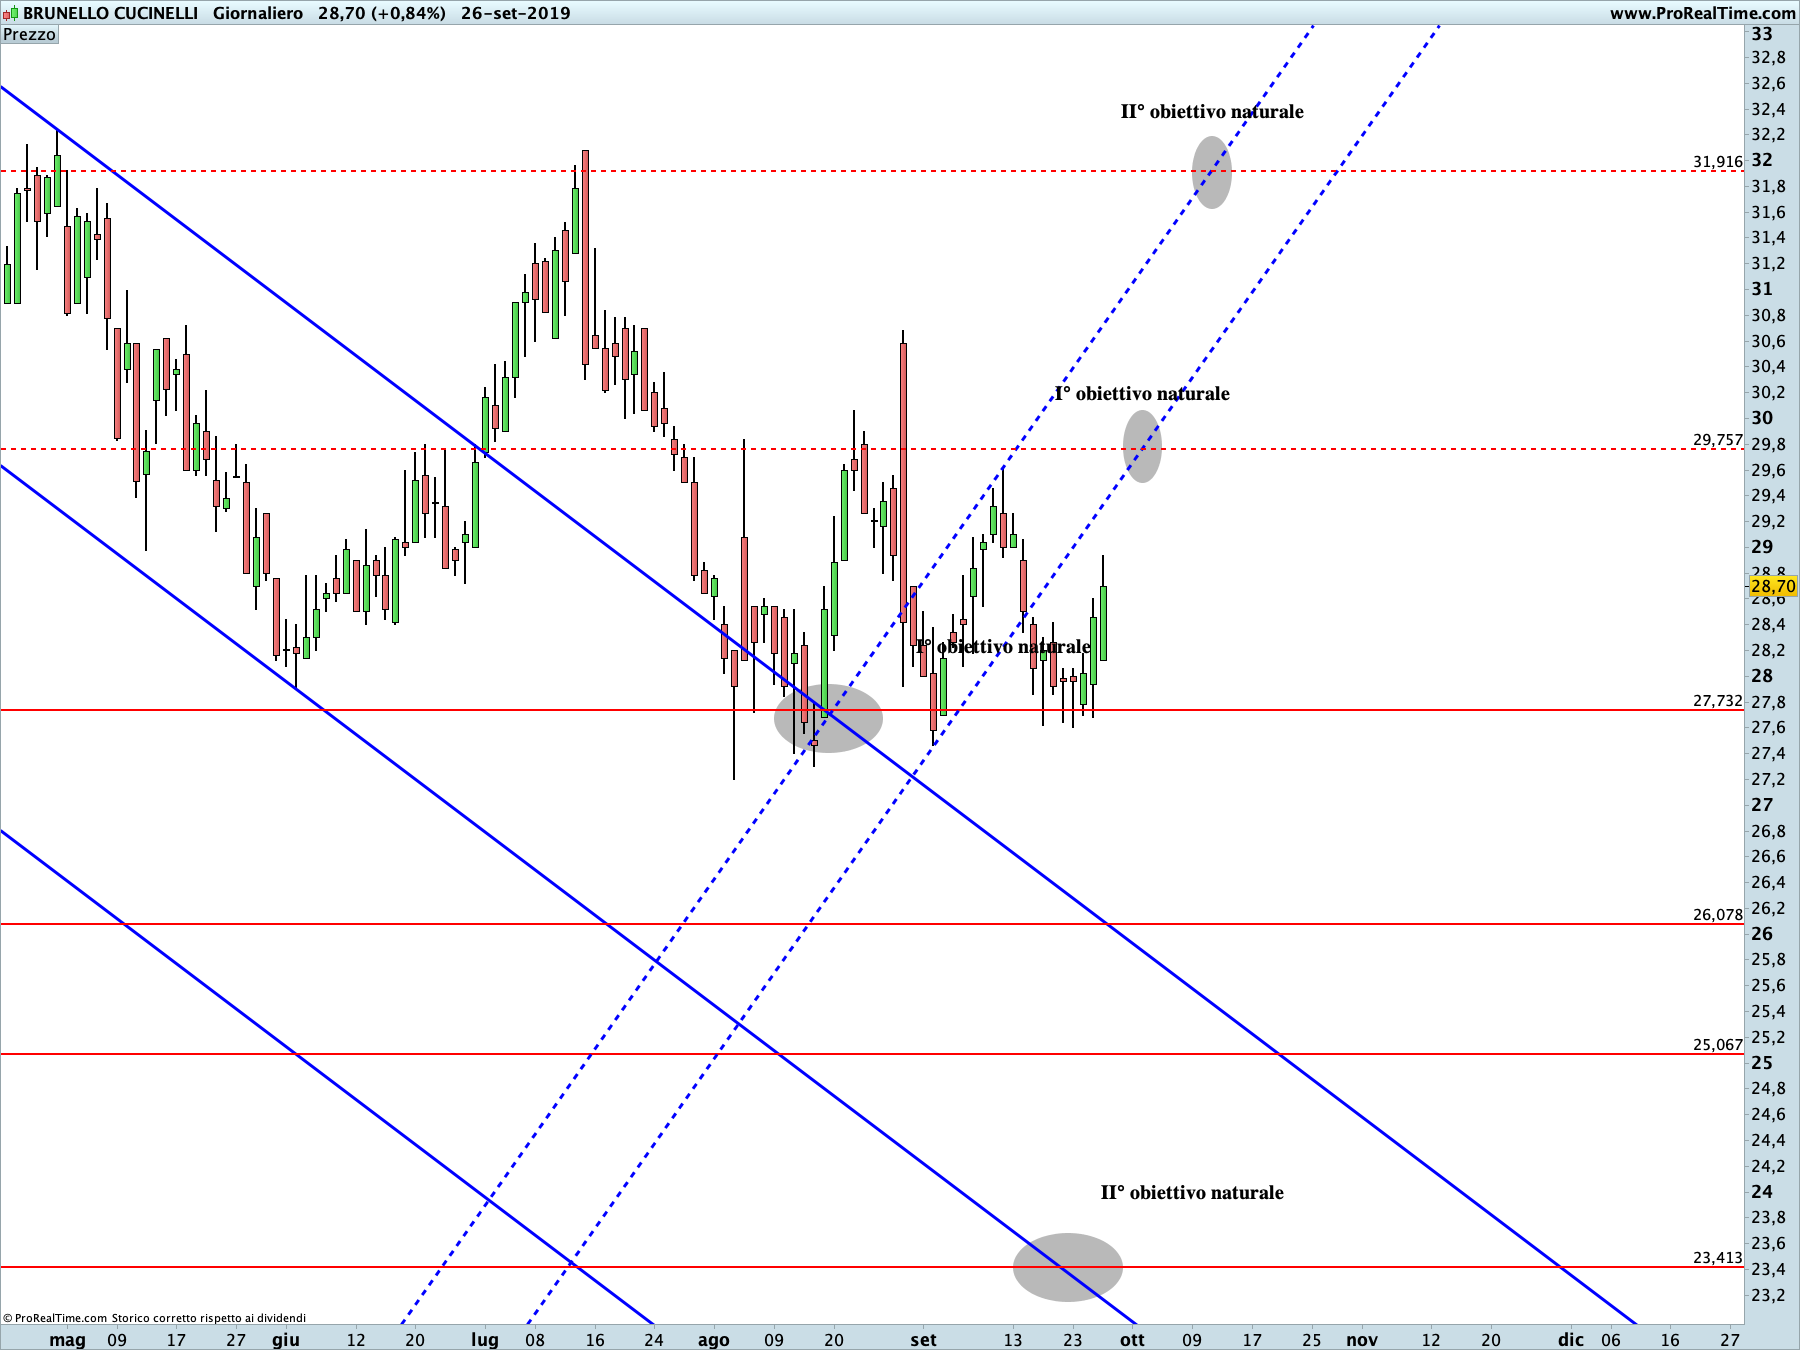Click the ProRealTime.com copyright notice text
Screen dimensions: 1800x1350
click(155, 1318)
